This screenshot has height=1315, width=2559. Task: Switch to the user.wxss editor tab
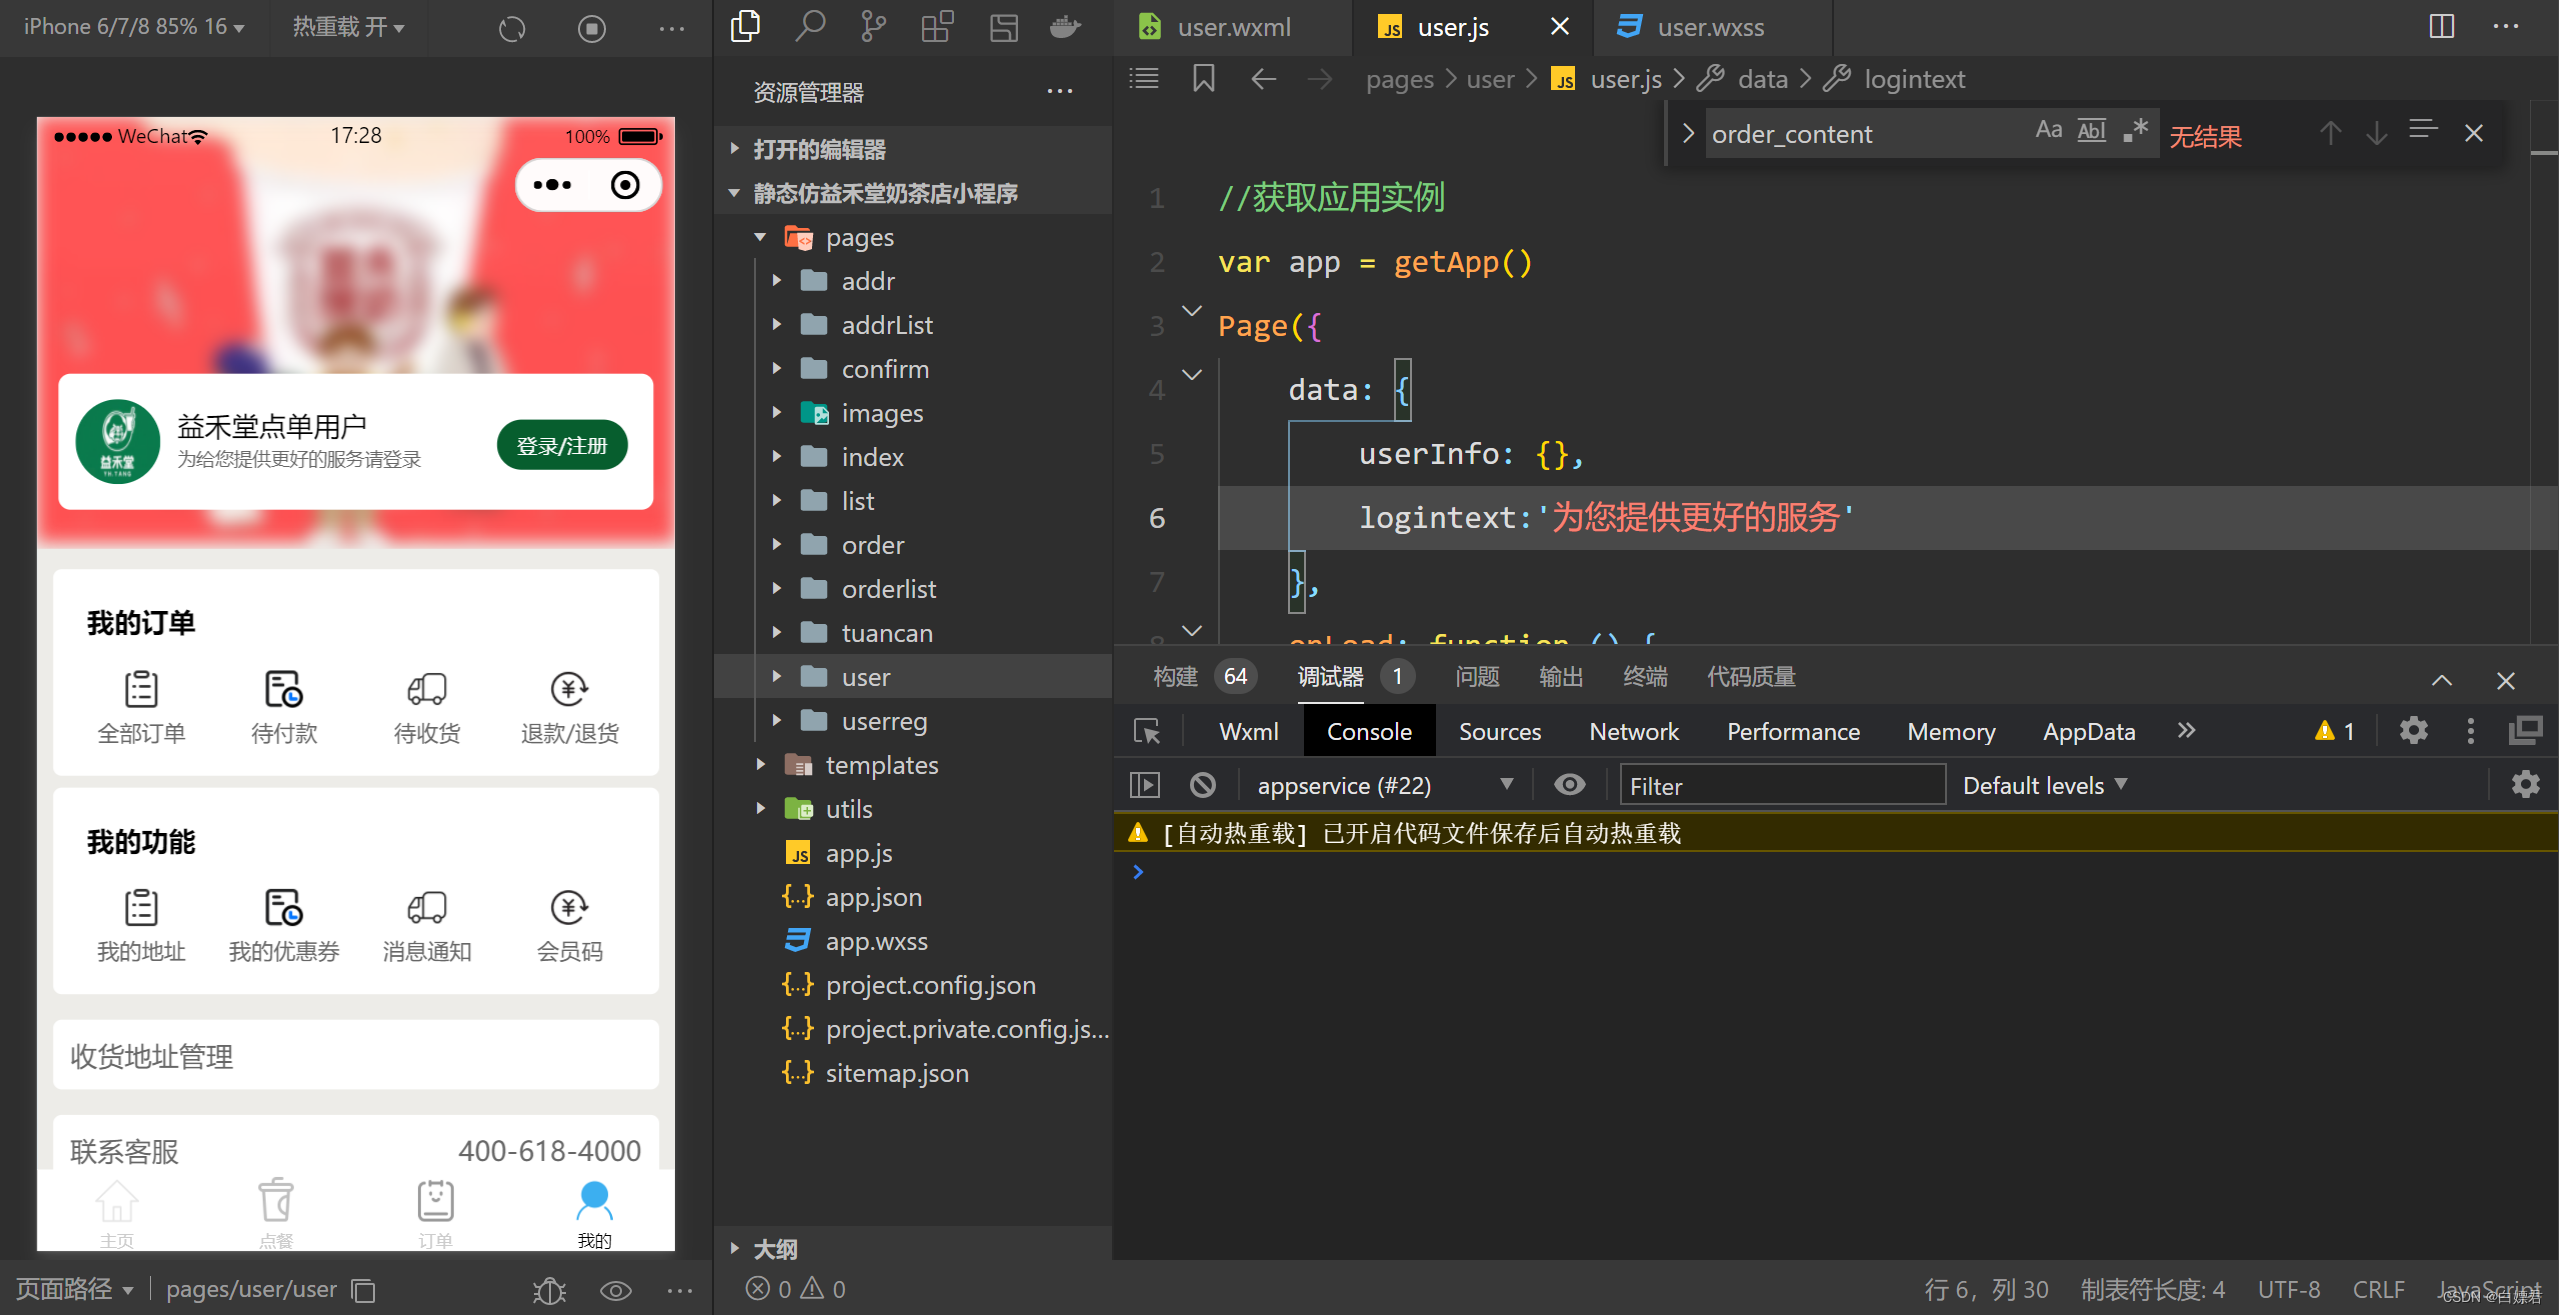[1711, 27]
